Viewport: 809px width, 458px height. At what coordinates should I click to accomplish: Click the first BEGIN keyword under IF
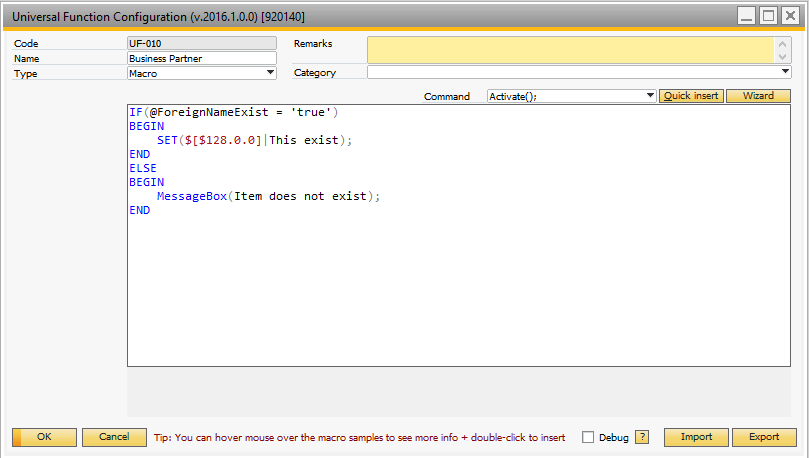point(147,126)
